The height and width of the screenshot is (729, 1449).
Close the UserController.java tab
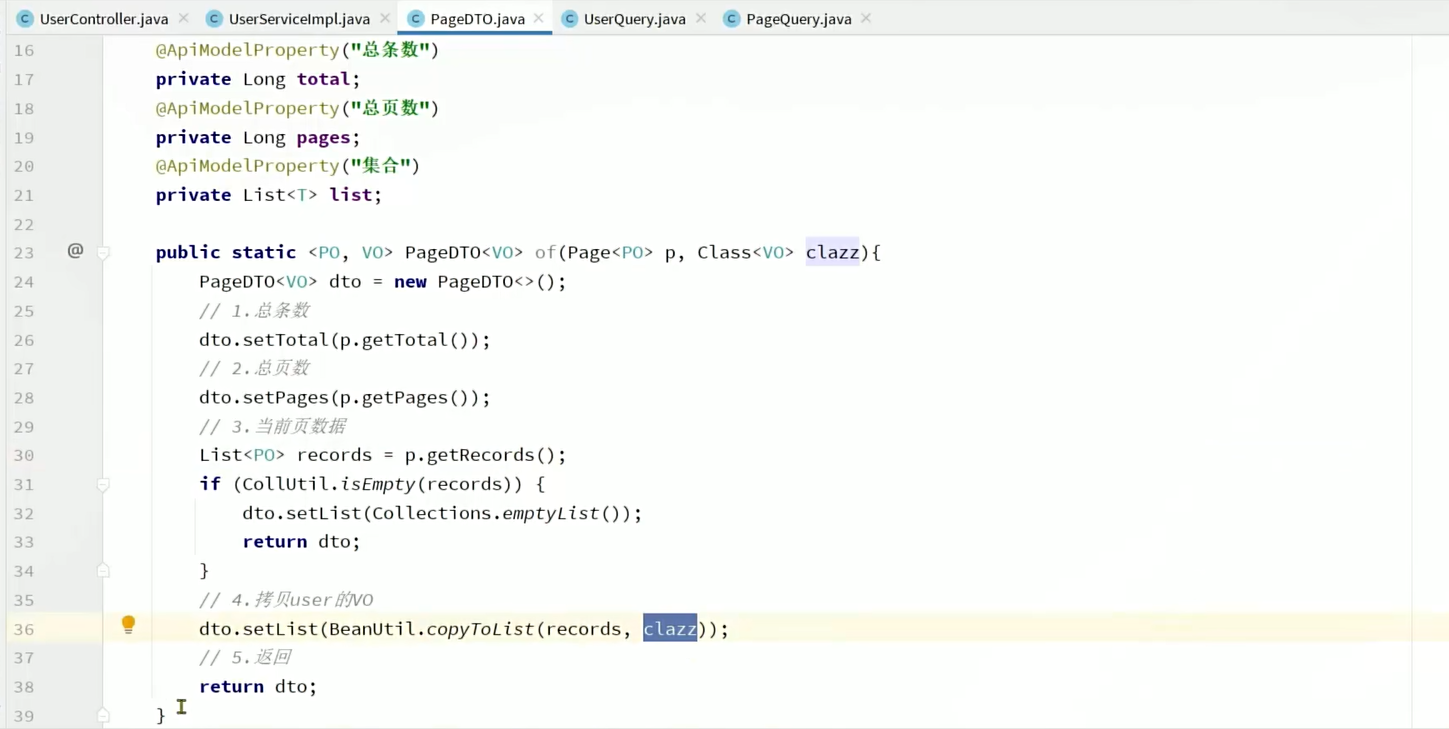point(183,18)
